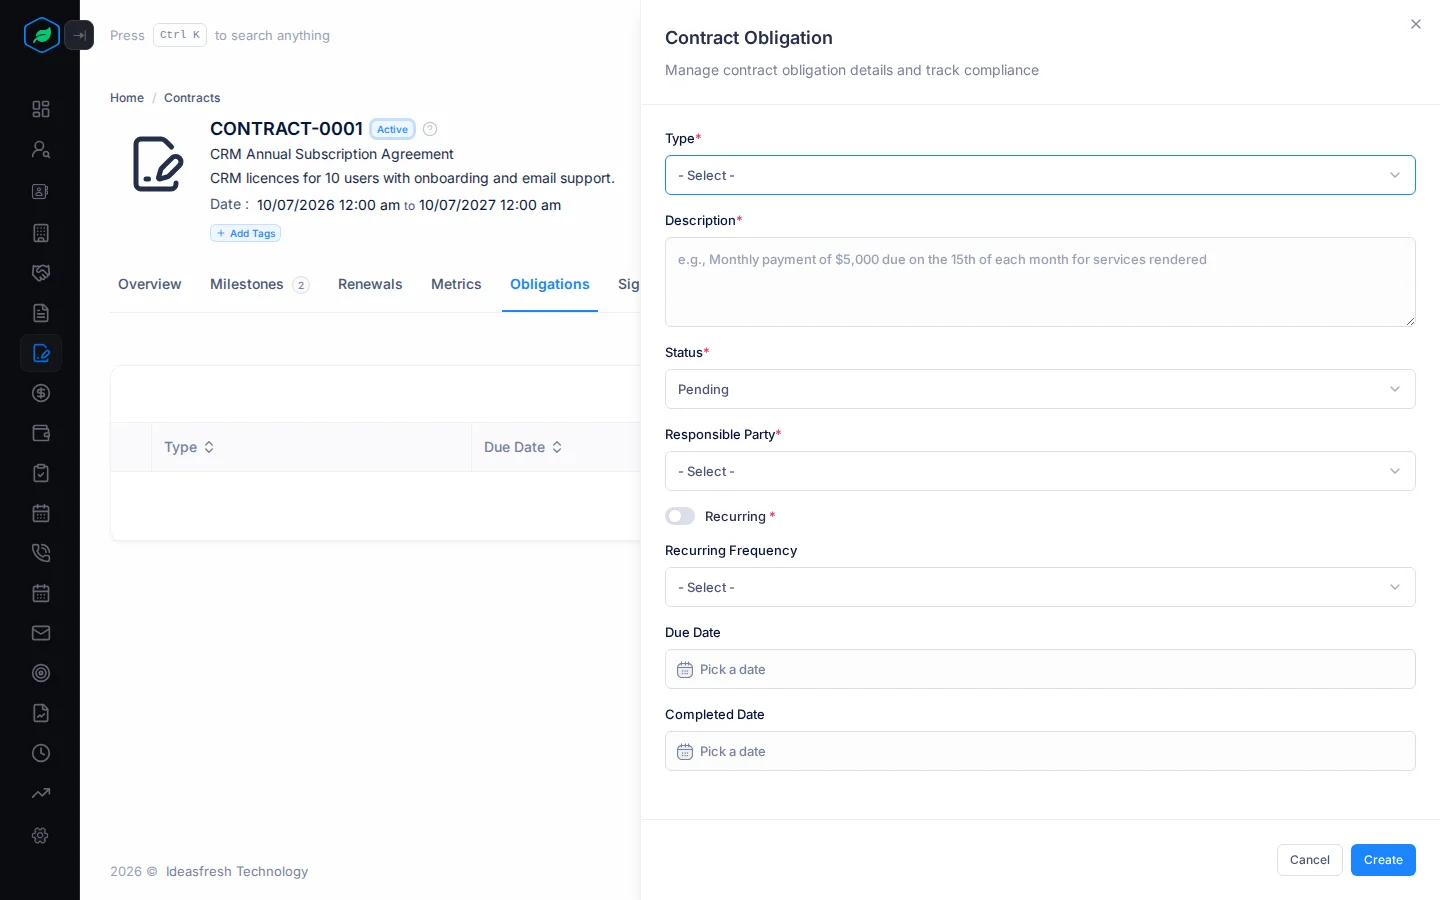Click the calendar icon in Due Date field
The width and height of the screenshot is (1440, 900).
(685, 670)
